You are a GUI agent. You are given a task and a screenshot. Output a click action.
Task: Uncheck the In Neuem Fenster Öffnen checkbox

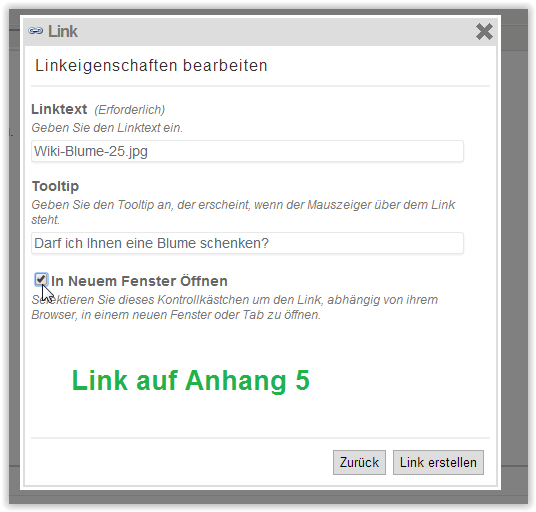pyautogui.click(x=41, y=279)
